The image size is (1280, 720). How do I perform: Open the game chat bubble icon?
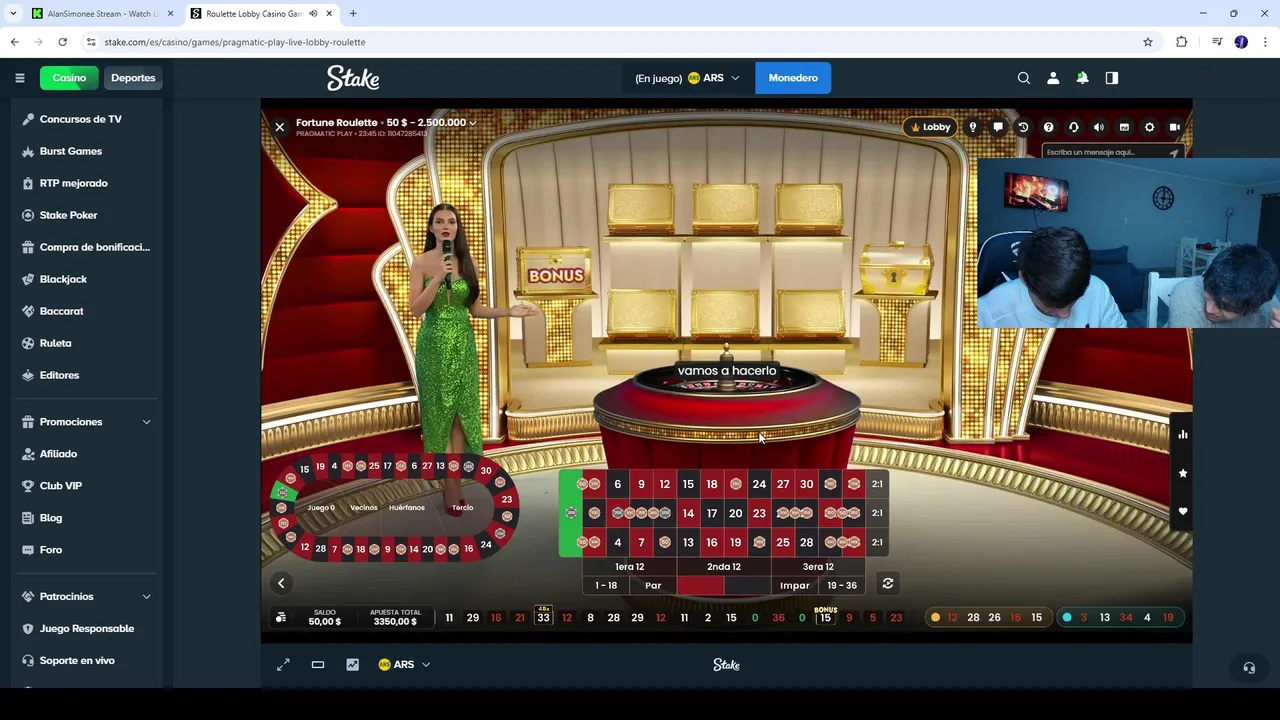998,127
